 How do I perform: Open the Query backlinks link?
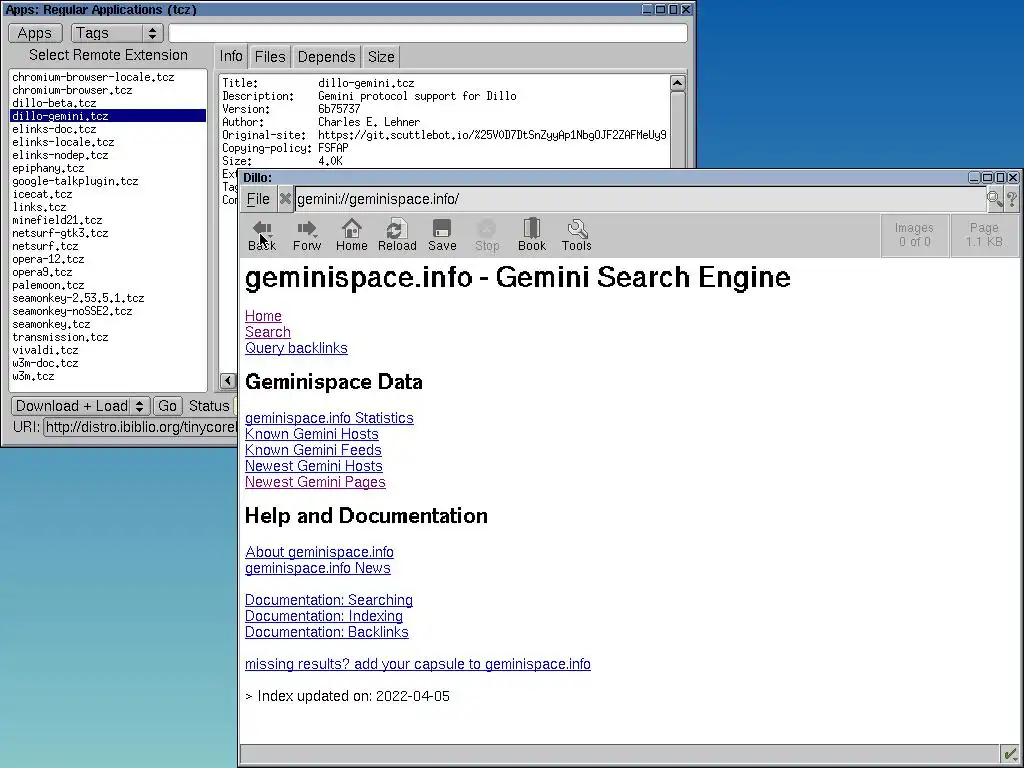[296, 348]
